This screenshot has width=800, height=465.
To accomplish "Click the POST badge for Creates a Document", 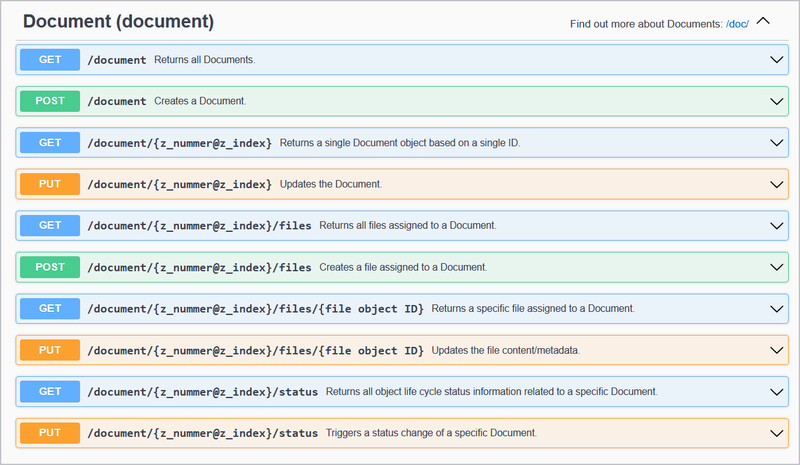I will [x=50, y=101].
